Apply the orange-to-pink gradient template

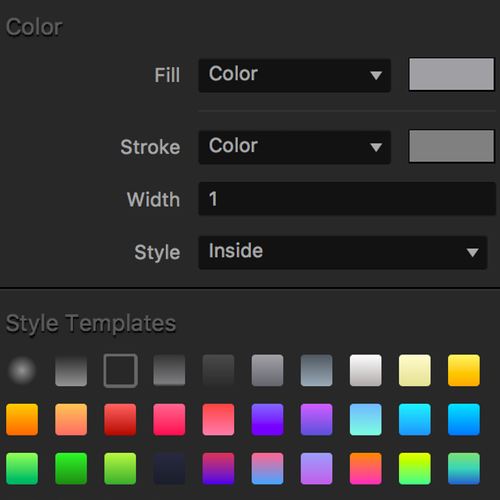[x=366, y=468]
